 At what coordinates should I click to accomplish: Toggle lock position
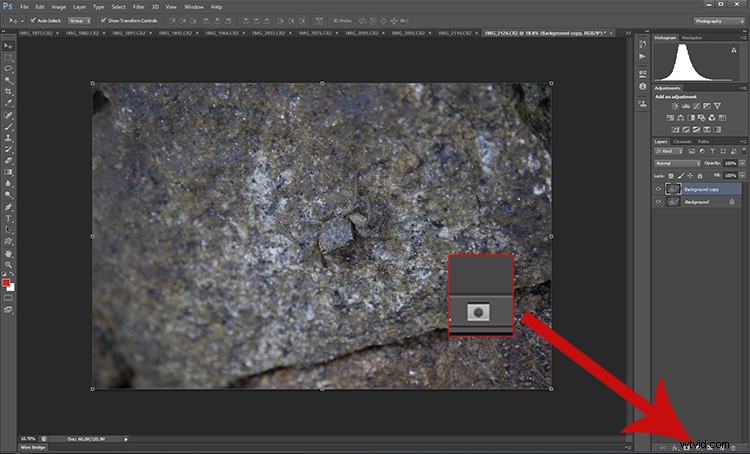(x=690, y=176)
